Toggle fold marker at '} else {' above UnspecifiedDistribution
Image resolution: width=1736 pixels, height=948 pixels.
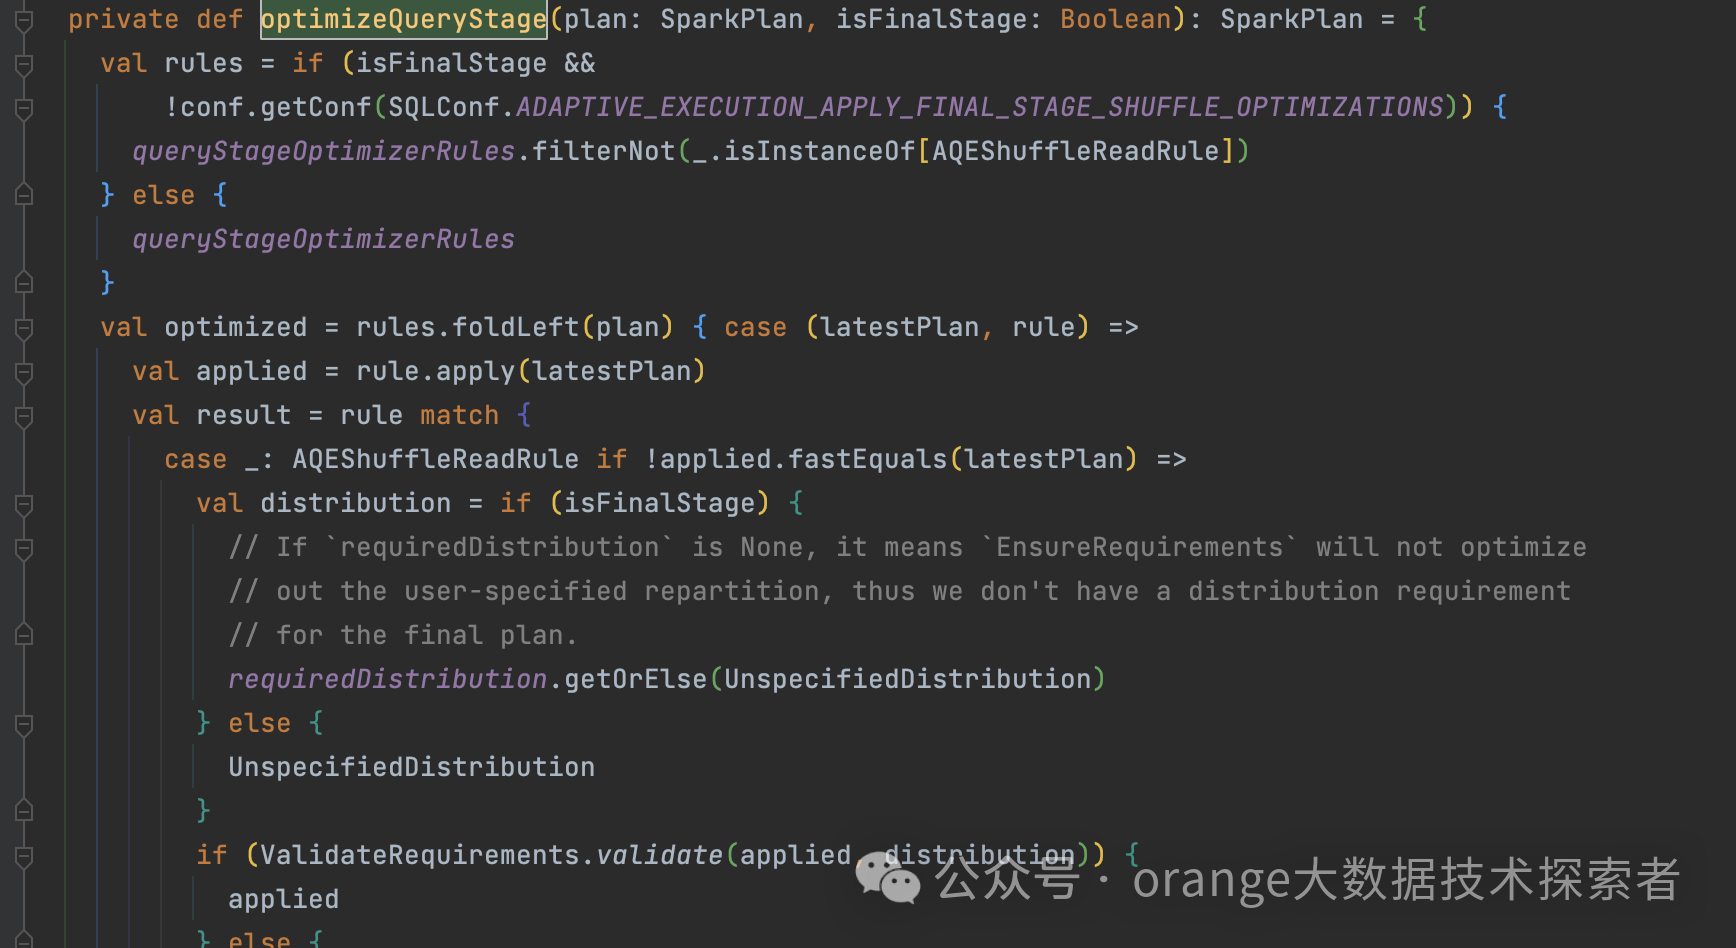(x=25, y=724)
